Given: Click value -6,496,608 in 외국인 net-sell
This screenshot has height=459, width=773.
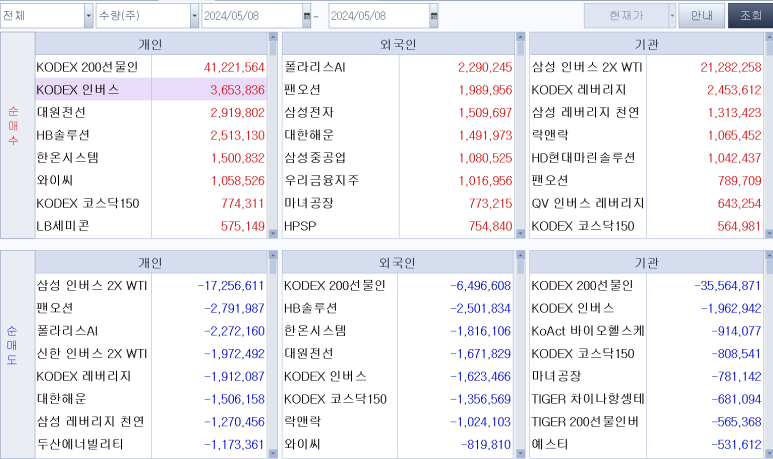Looking at the screenshot, I should (x=481, y=285).
